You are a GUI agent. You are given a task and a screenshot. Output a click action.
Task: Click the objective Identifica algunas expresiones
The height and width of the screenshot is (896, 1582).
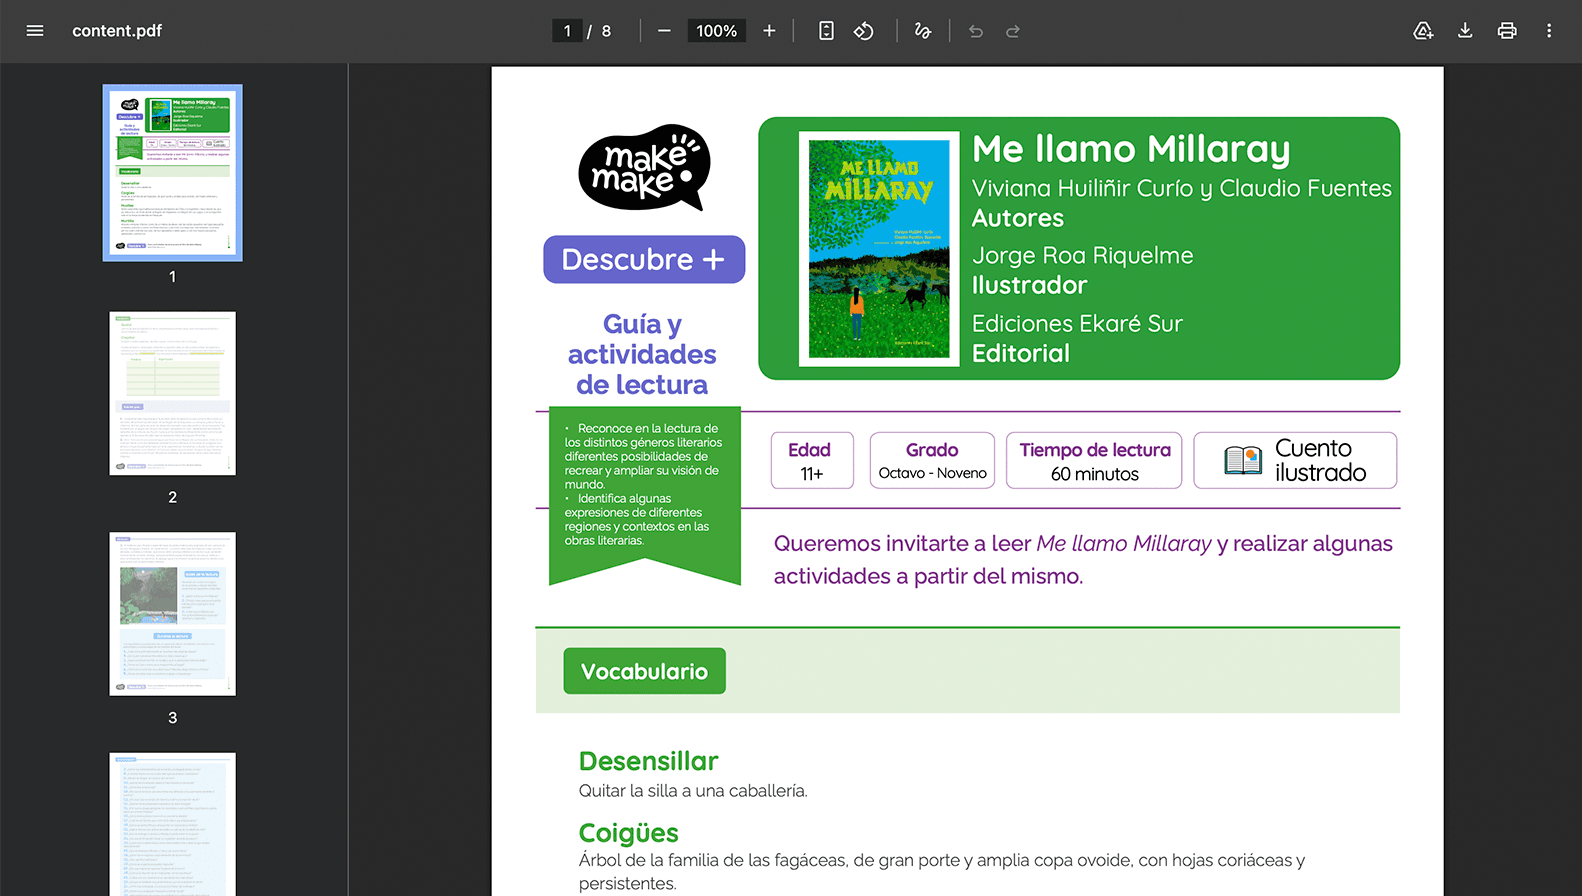637,520
